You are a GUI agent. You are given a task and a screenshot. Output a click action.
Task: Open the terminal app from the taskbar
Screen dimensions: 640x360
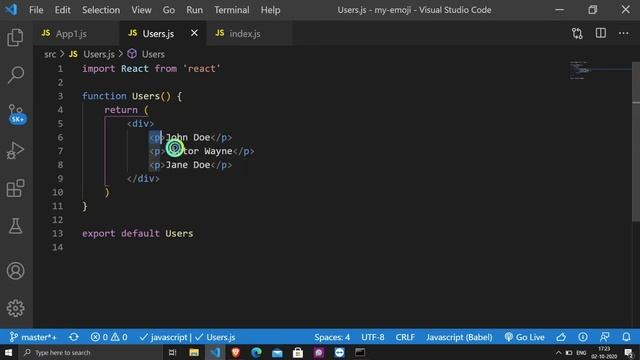coord(360,352)
